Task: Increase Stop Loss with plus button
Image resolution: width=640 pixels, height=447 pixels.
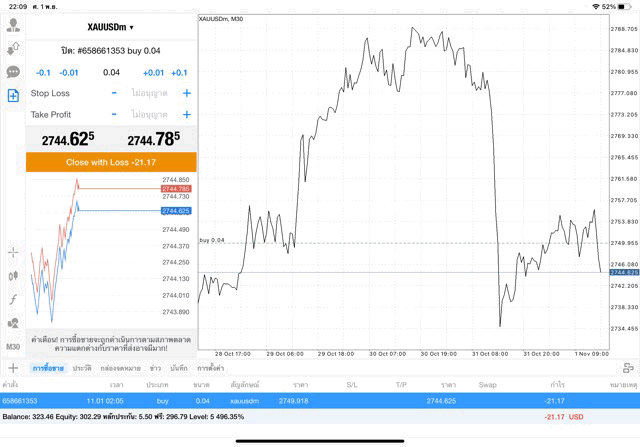Action: [x=186, y=93]
